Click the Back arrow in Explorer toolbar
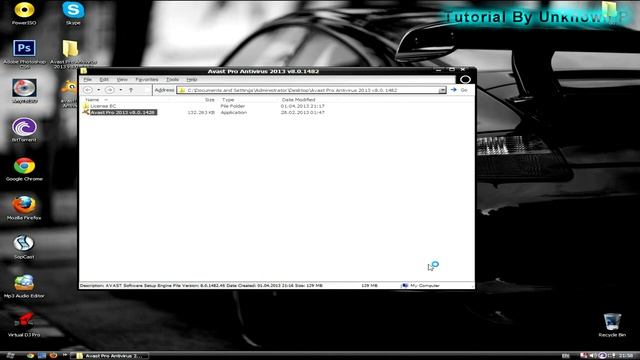This screenshot has width=640, height=360. click(x=88, y=90)
